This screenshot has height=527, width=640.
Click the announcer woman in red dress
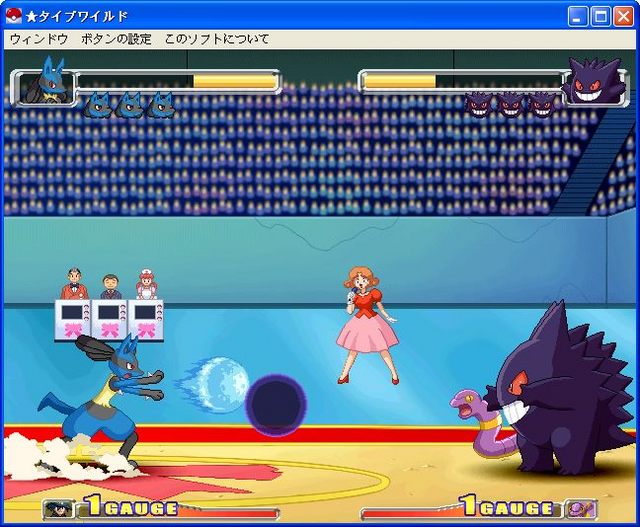pyautogui.click(x=367, y=325)
